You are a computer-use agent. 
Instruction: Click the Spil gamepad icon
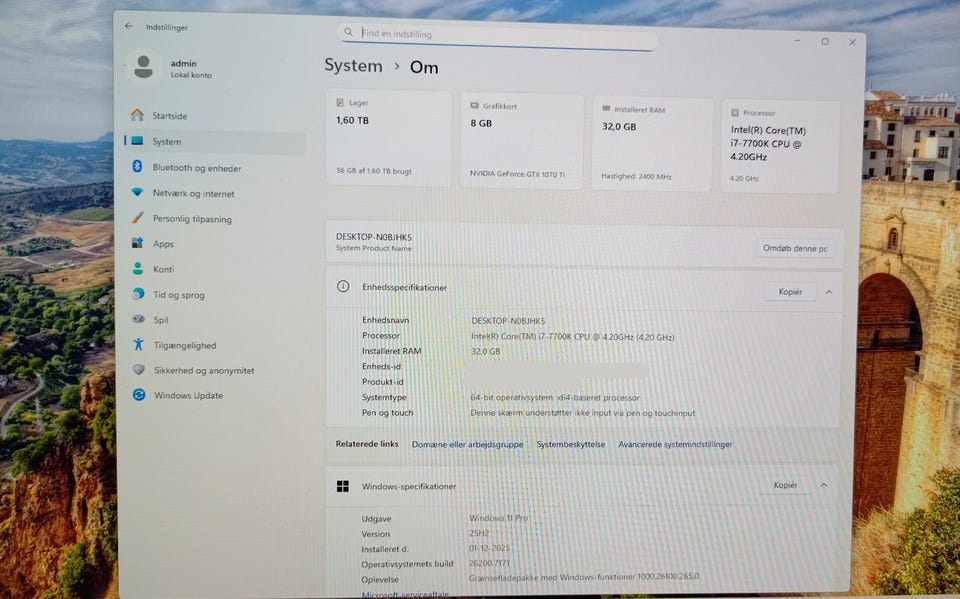click(139, 319)
